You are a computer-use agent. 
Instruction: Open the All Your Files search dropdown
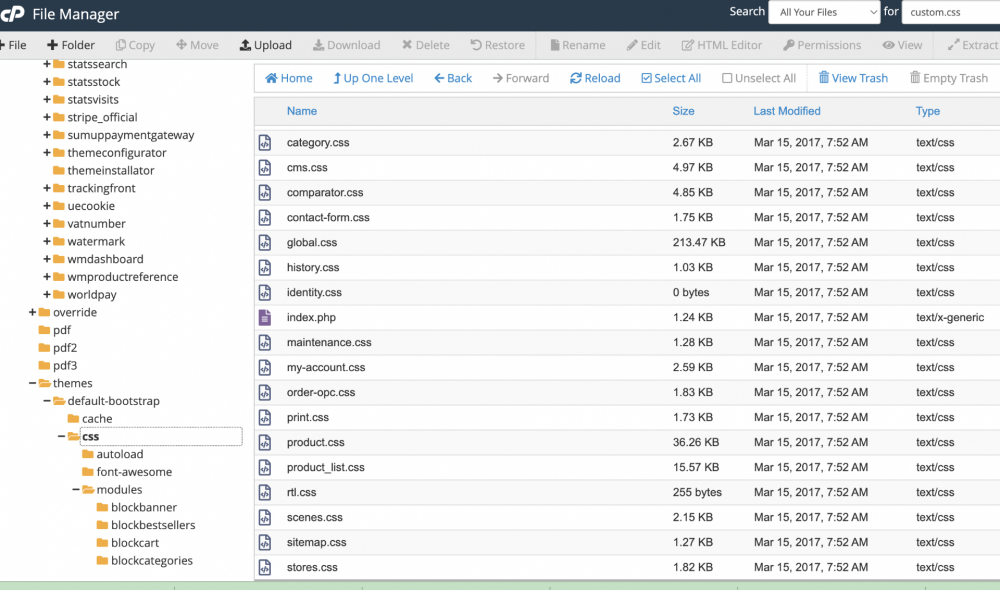[x=824, y=12]
